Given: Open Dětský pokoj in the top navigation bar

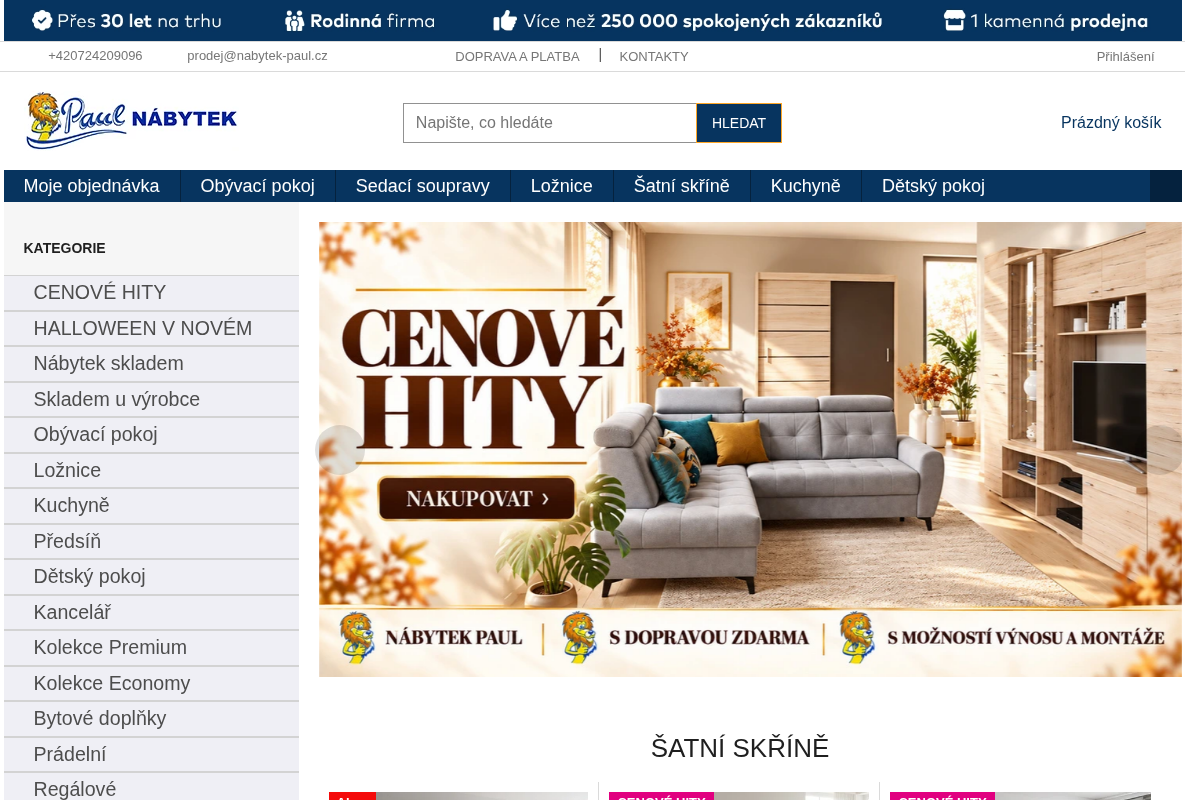Looking at the screenshot, I should click(933, 186).
